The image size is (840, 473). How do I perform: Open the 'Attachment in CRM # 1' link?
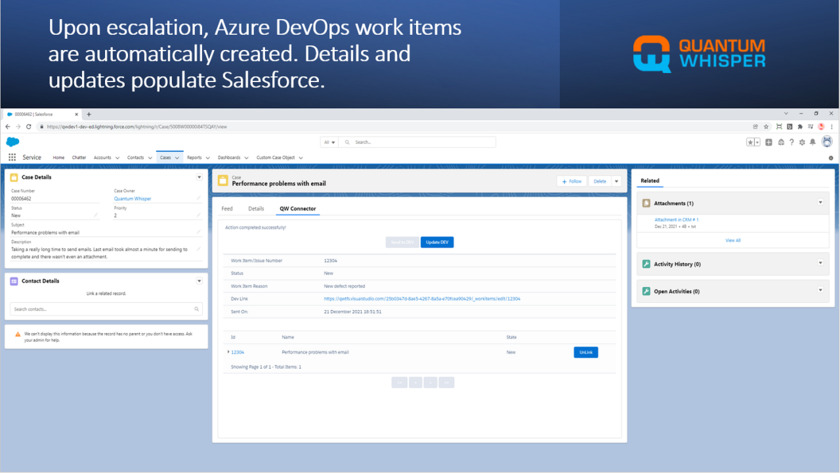point(677,220)
